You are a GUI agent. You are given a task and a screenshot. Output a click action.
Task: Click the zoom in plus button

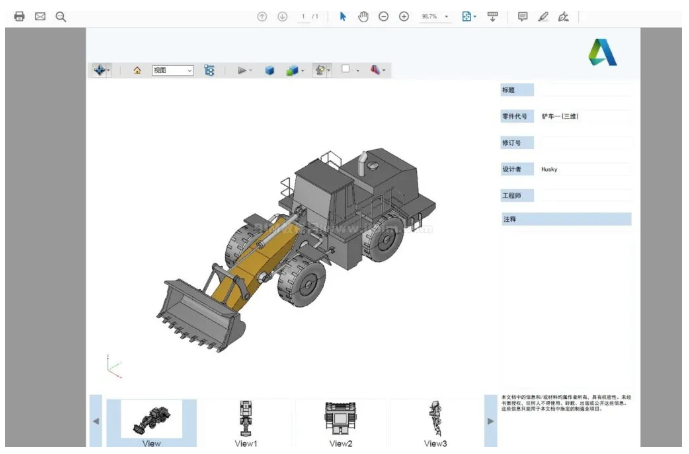(404, 17)
